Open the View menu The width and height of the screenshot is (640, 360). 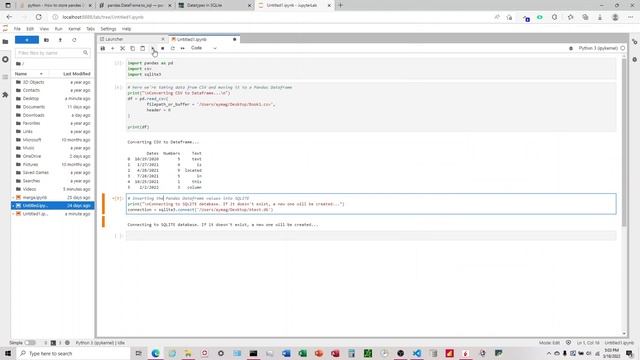44,29
